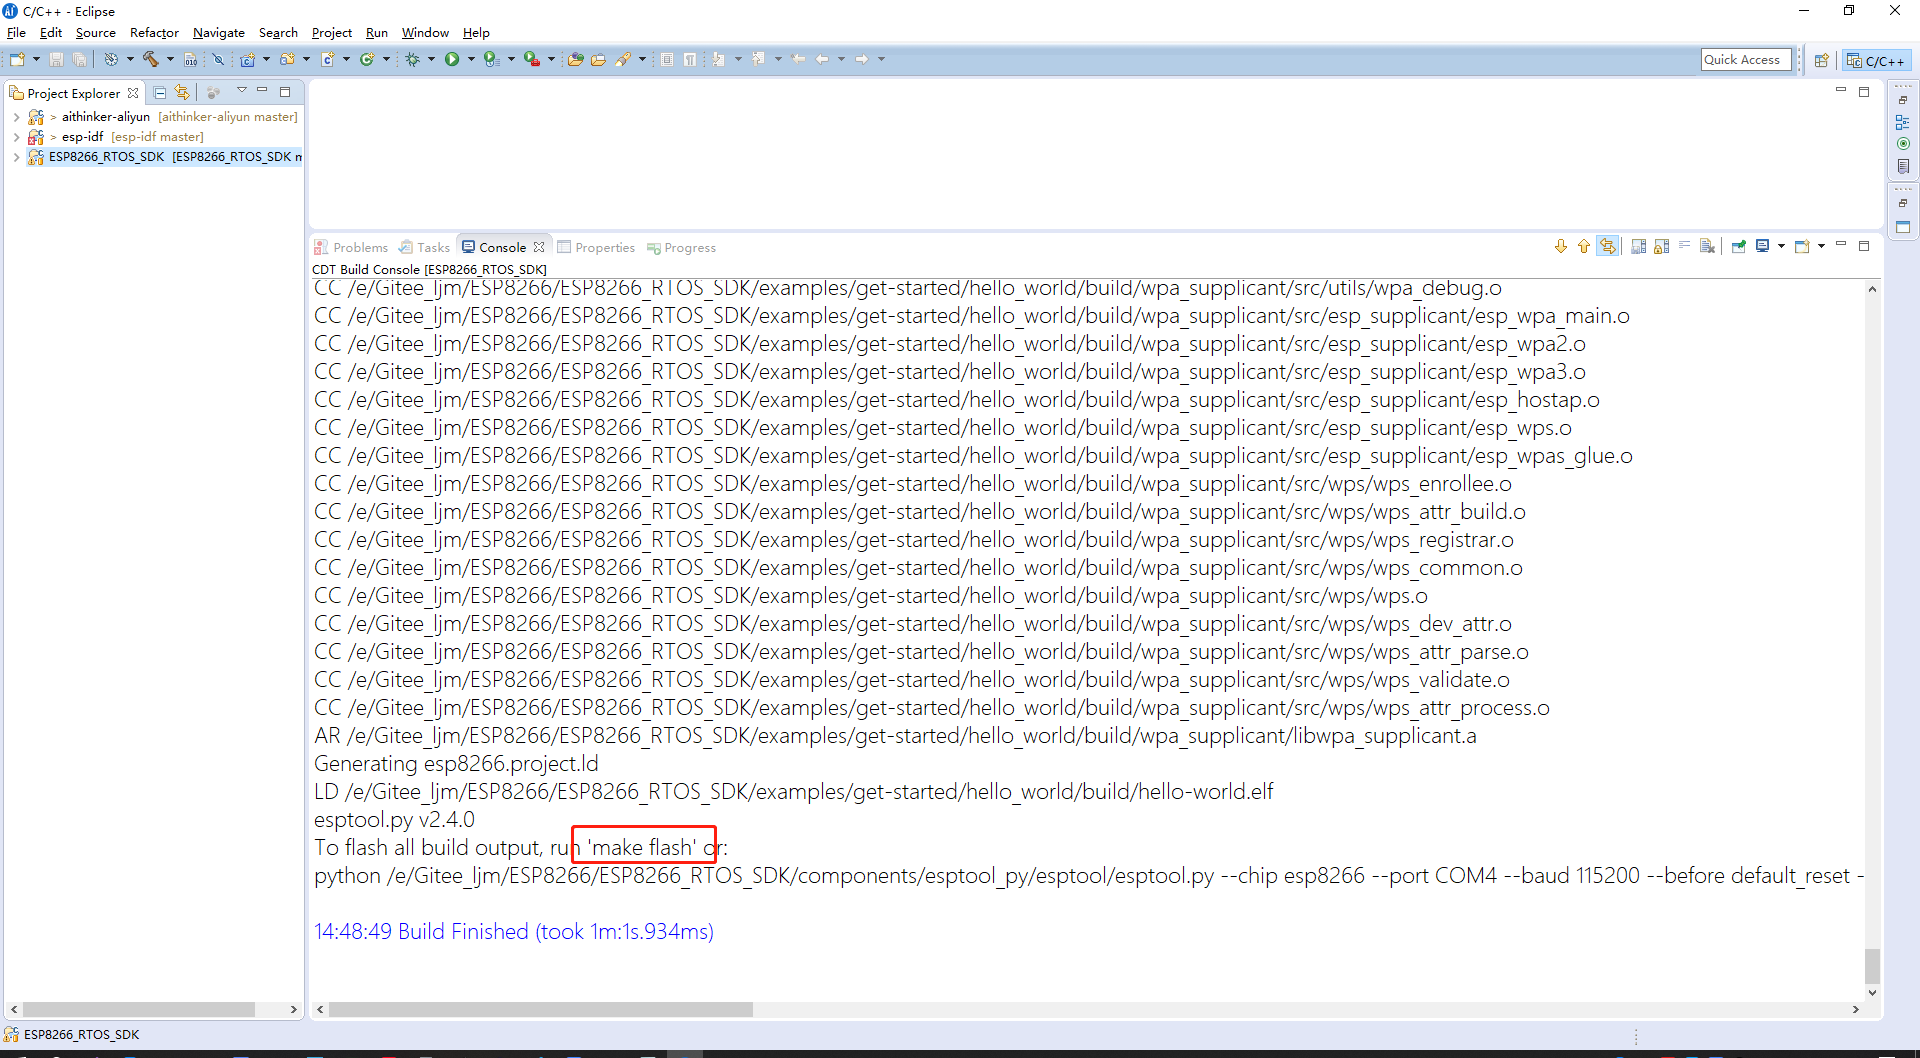Go to next annotation icon

pos(719,60)
